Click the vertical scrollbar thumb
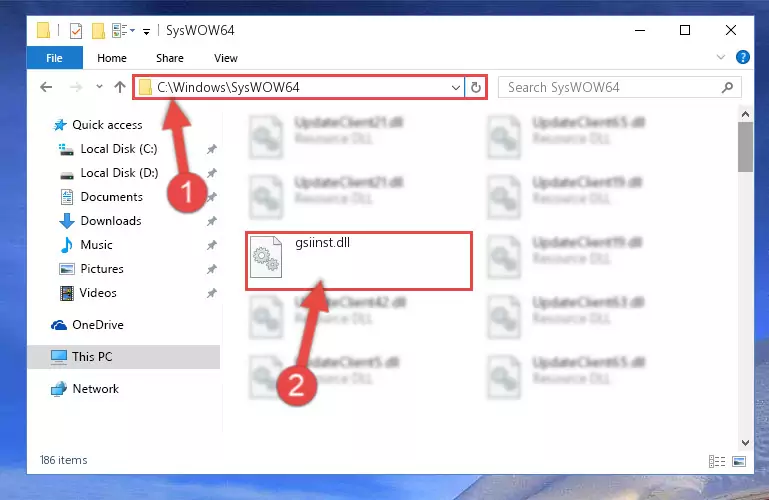 [x=745, y=147]
